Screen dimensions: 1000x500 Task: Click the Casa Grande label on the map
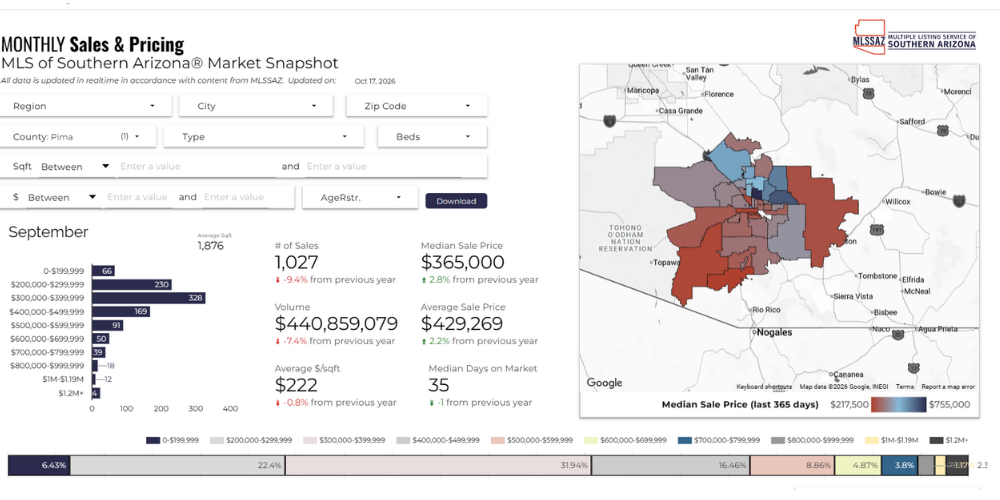680,110
